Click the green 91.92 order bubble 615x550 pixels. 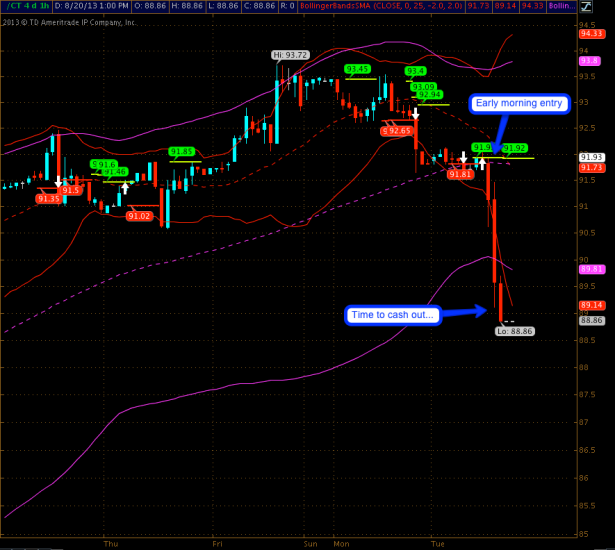tap(514, 148)
